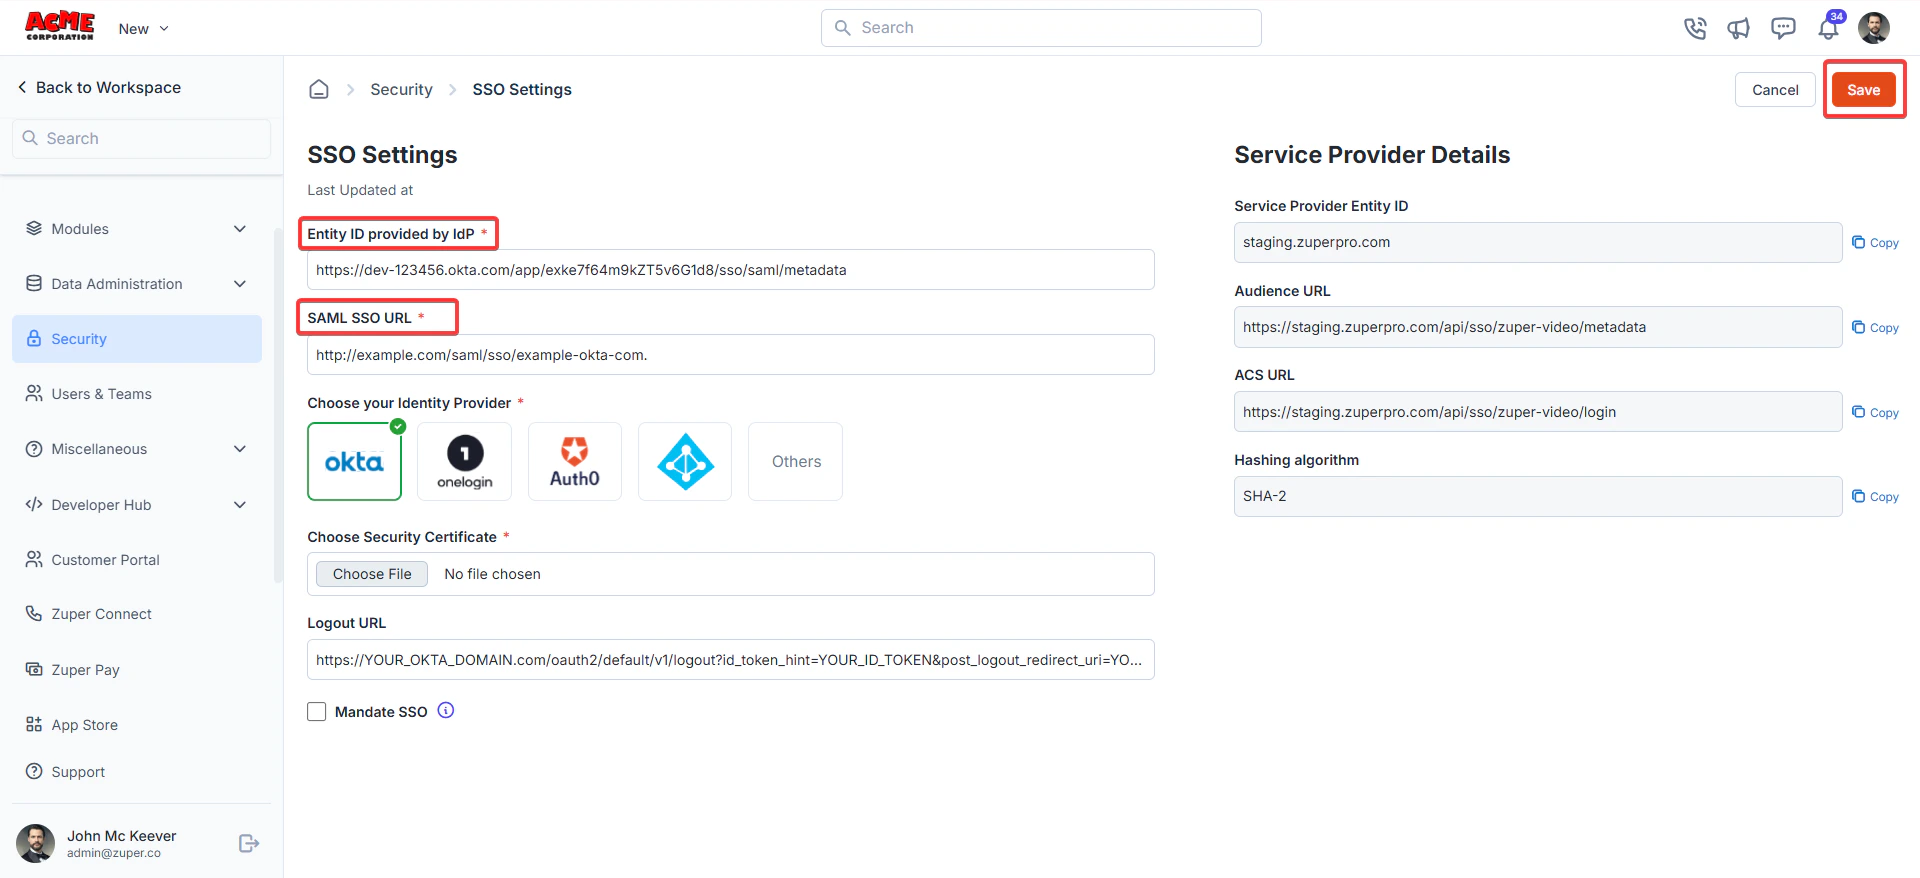Click the Zuper Connect phone icon
The image size is (1920, 878).
click(x=34, y=613)
